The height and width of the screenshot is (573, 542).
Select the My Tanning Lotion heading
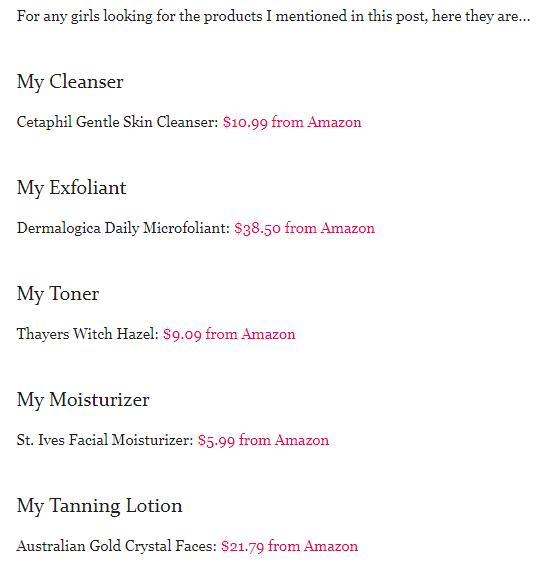click(x=99, y=506)
